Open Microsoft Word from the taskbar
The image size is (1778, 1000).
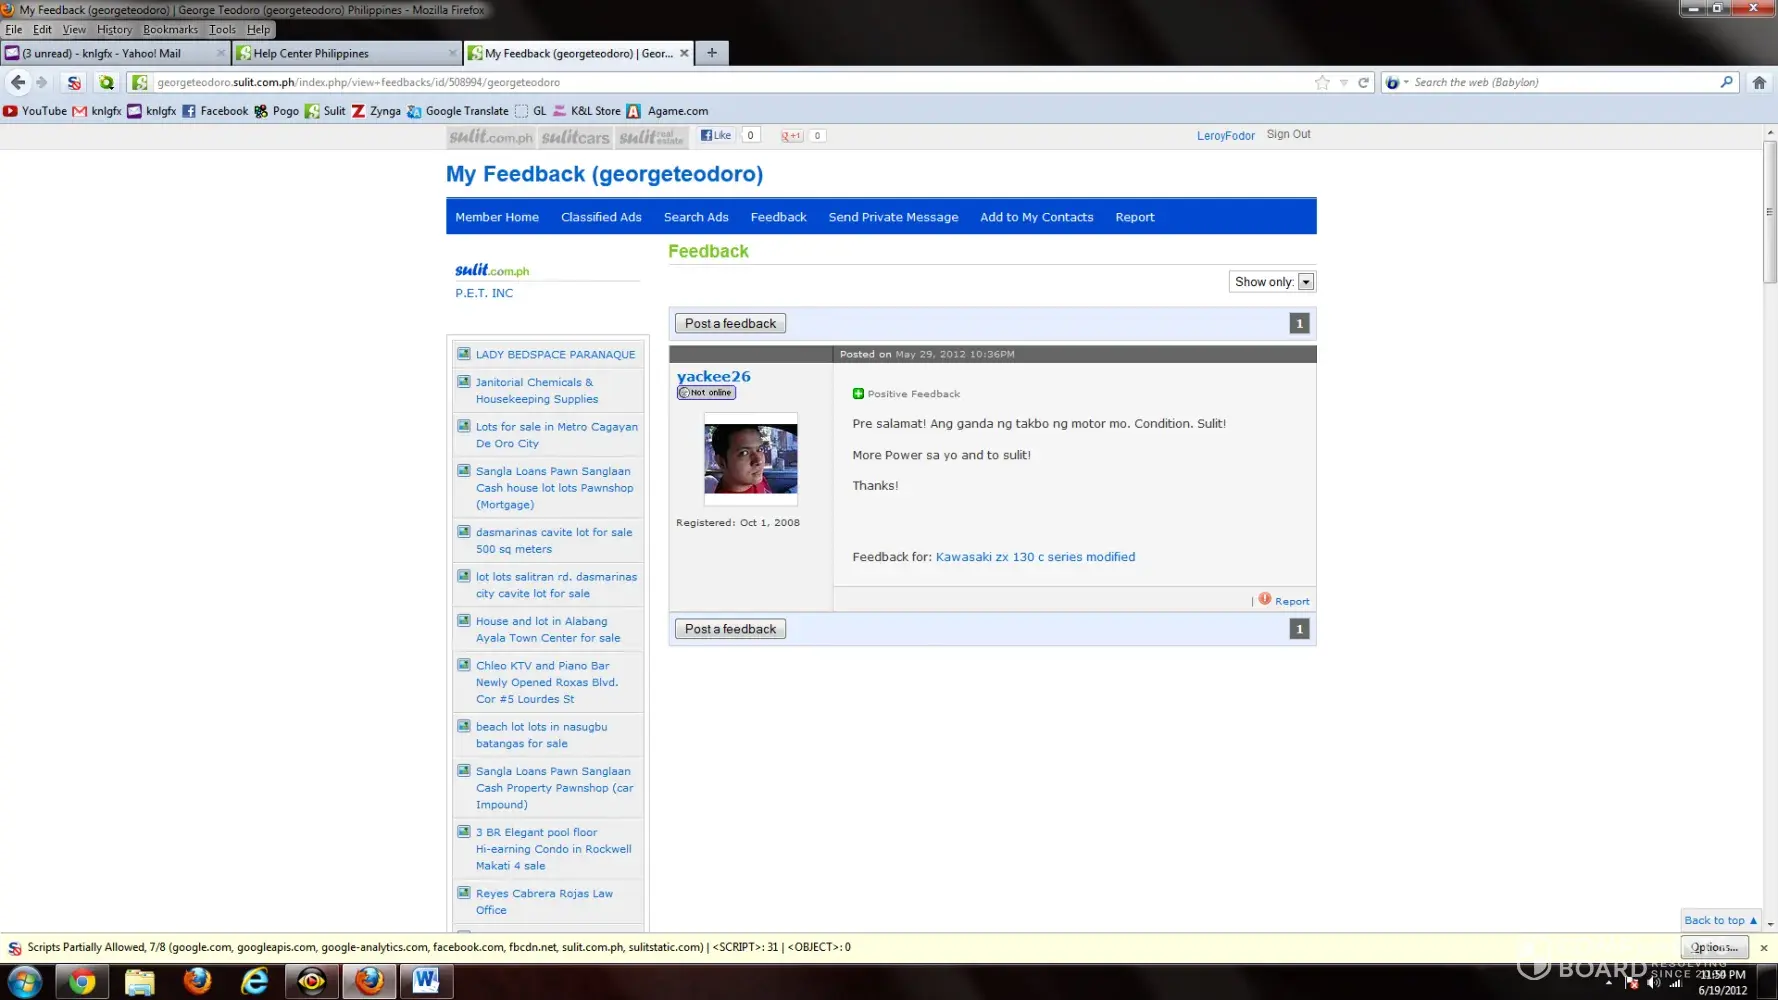[426, 981]
